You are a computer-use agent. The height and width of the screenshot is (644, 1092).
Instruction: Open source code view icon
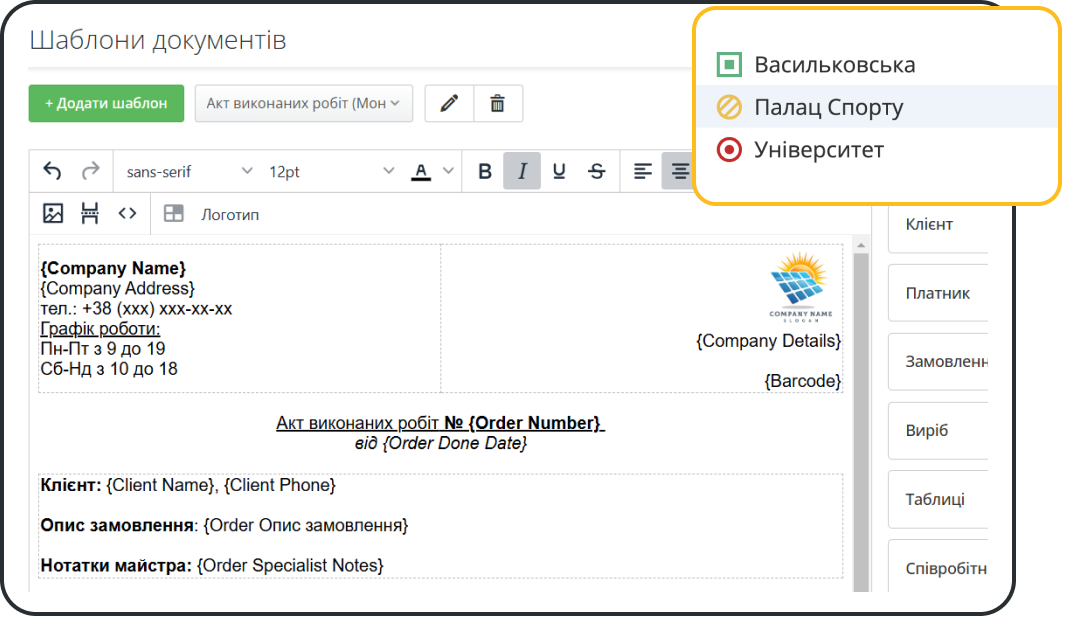pyautogui.click(x=127, y=213)
